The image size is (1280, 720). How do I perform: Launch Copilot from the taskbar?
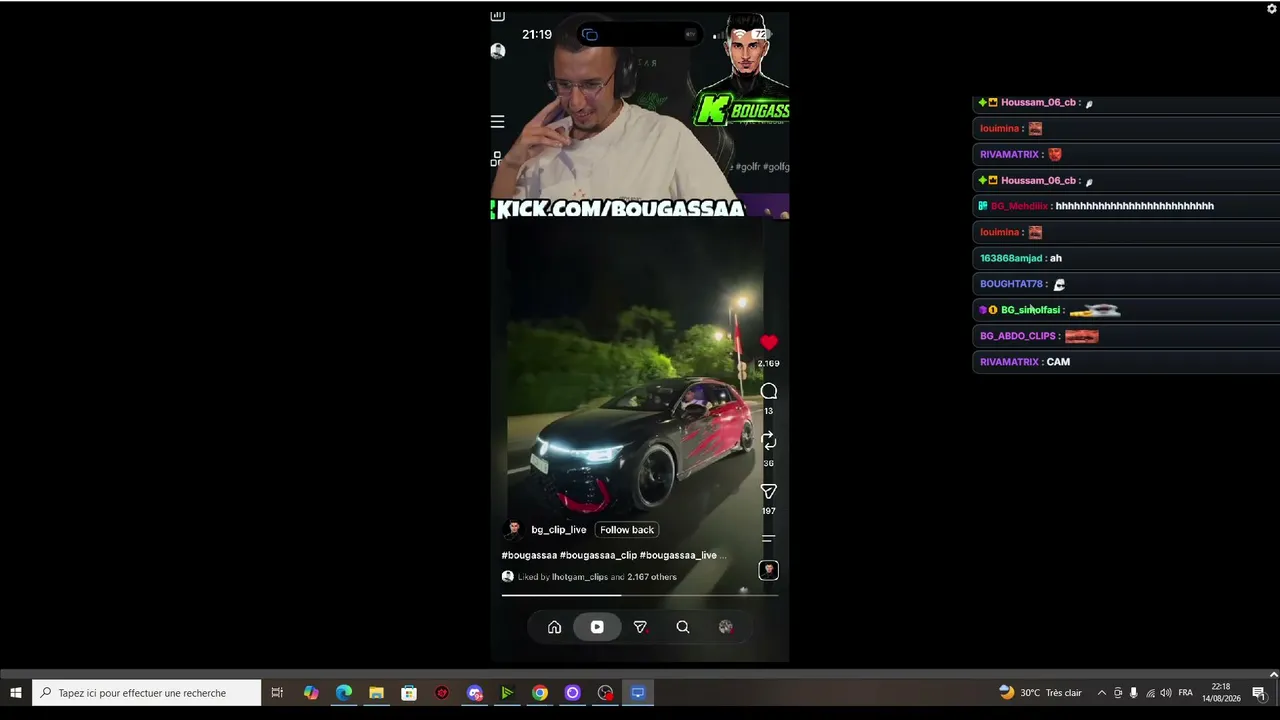[311, 692]
